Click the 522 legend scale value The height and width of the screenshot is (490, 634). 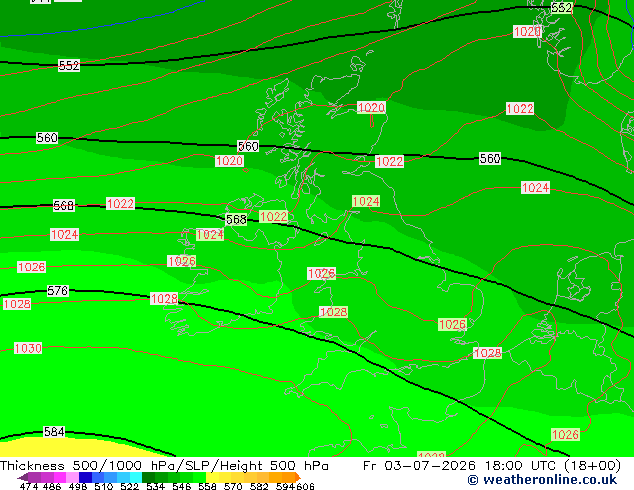pos(129,486)
